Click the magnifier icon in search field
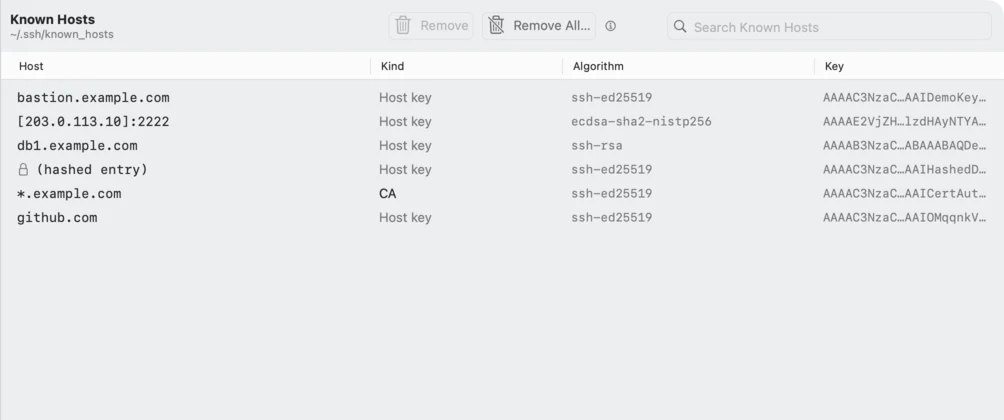The height and width of the screenshot is (420, 1004). (680, 27)
